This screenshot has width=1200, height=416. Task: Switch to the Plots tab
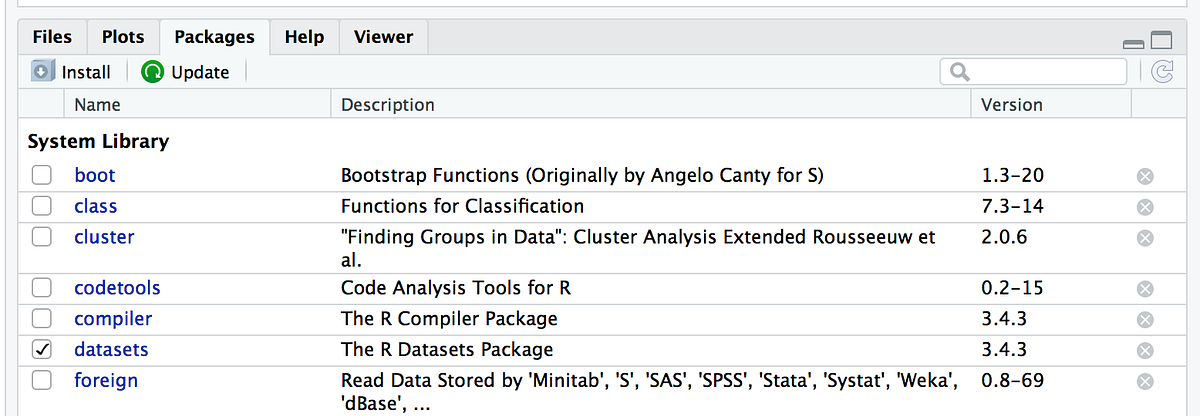pos(123,37)
